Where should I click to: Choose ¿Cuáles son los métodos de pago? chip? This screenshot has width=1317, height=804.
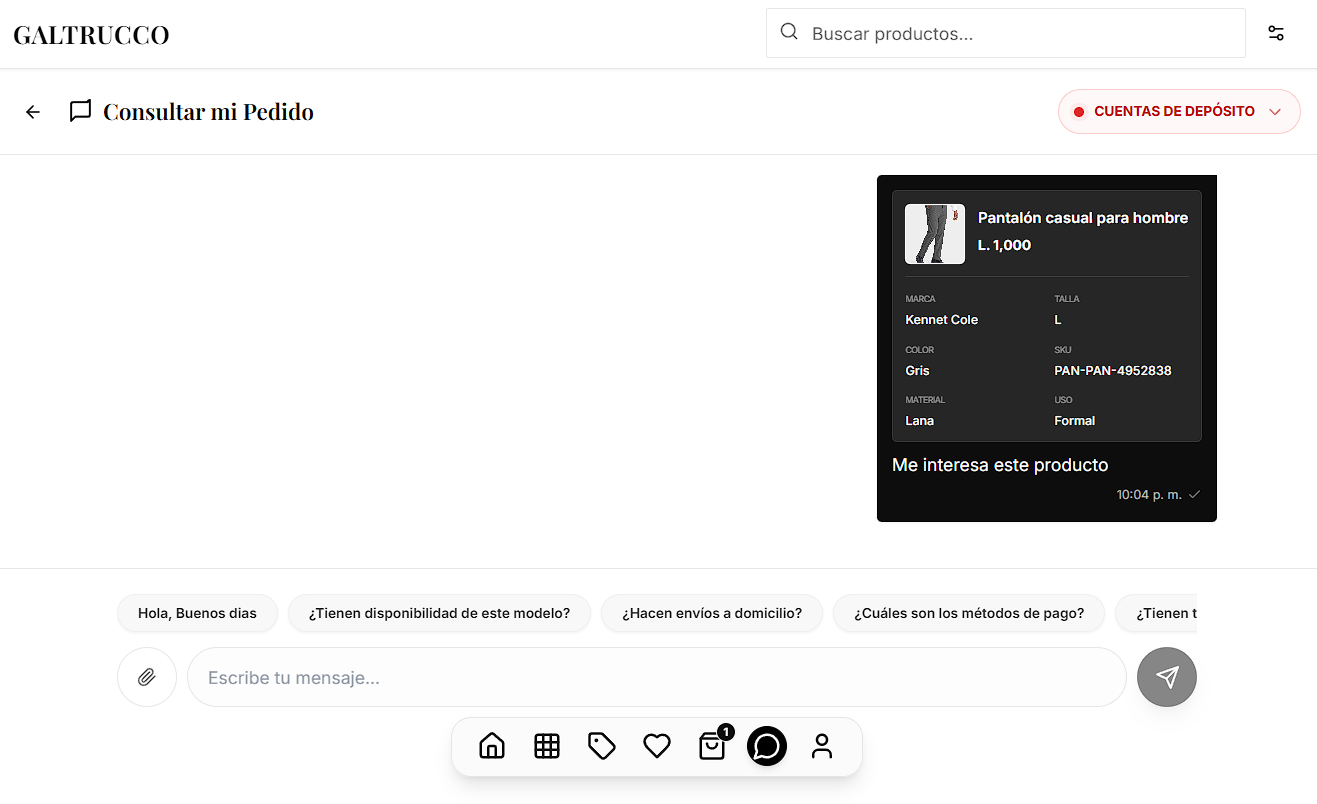click(x=968, y=612)
